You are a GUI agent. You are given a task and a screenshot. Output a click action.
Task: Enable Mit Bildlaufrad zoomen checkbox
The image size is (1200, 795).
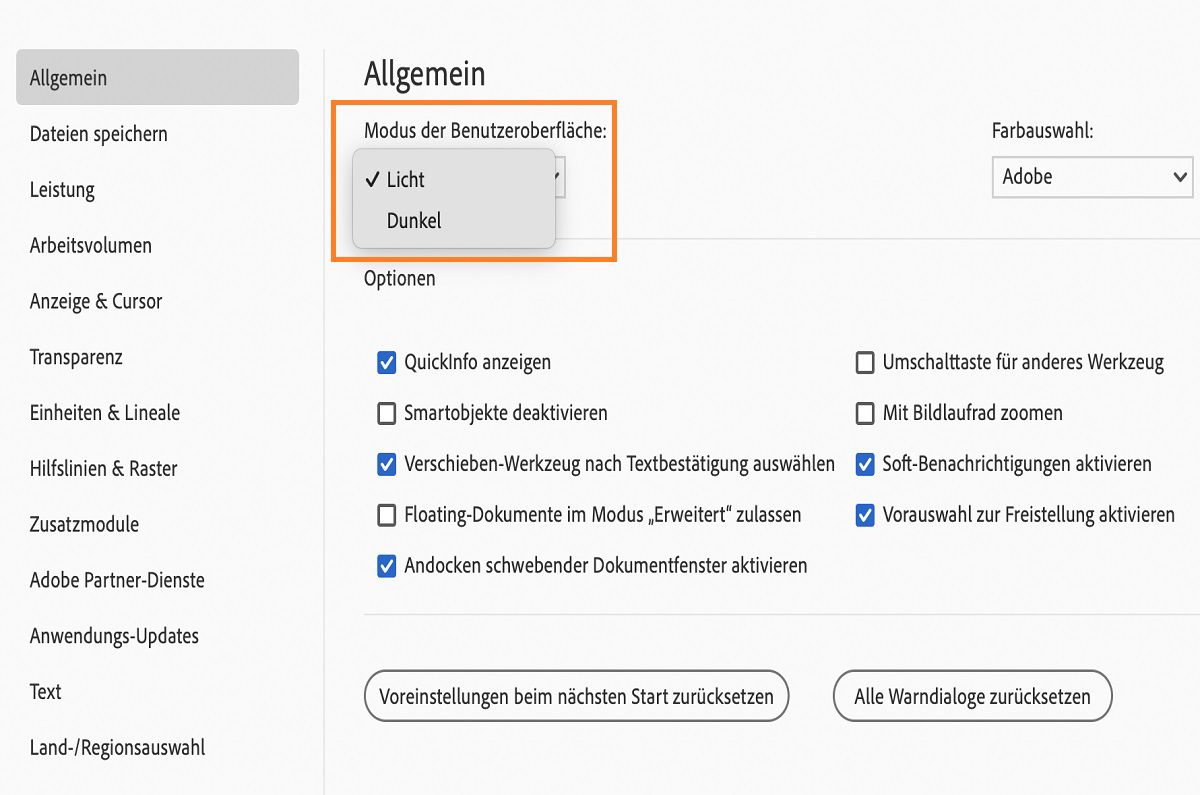(865, 413)
